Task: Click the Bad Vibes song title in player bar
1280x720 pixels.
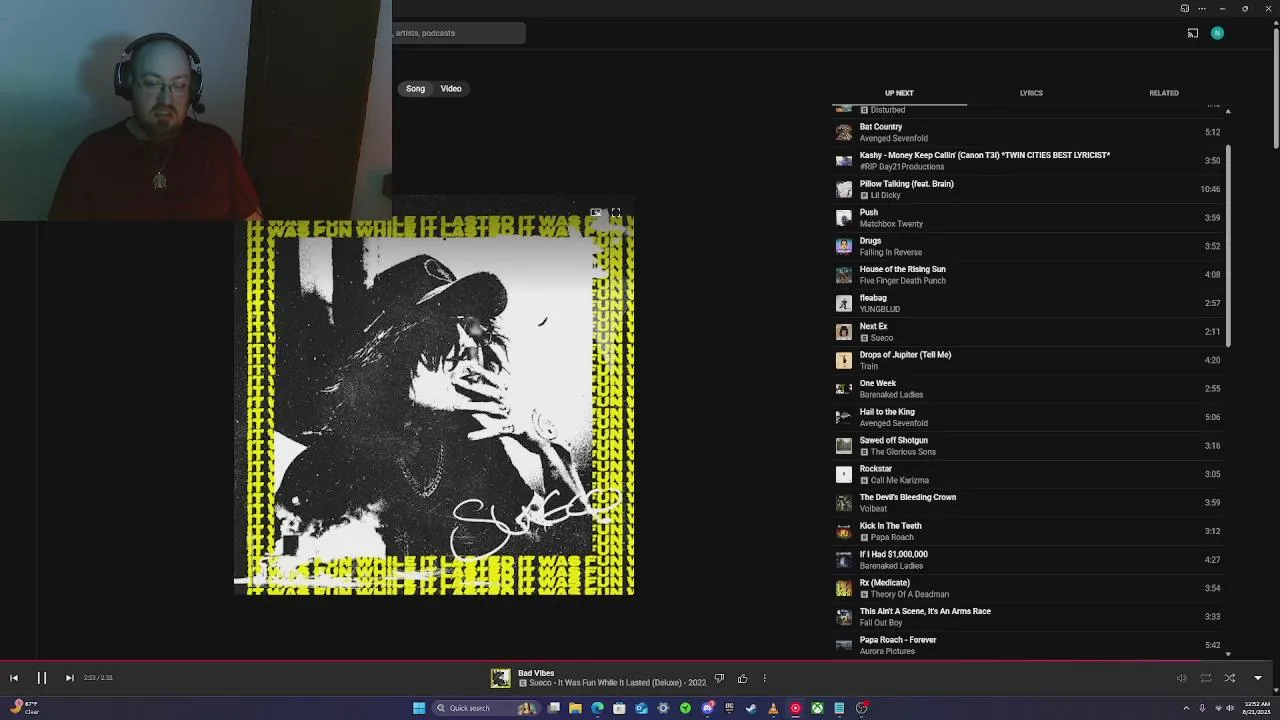Action: (536, 673)
